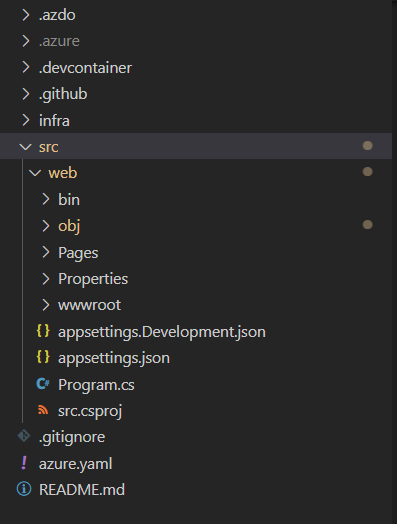Expand the .github folder chevron
The width and height of the screenshot is (397, 524).
26,94
